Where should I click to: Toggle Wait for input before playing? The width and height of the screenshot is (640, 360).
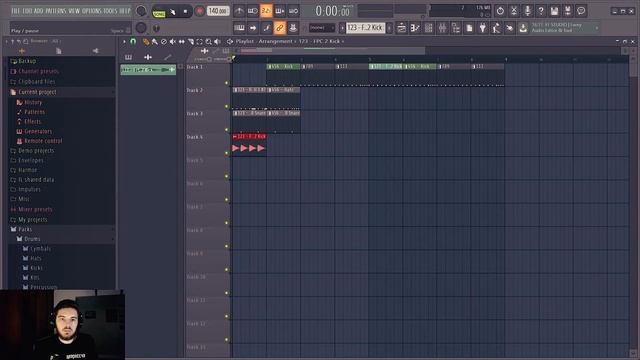point(253,11)
